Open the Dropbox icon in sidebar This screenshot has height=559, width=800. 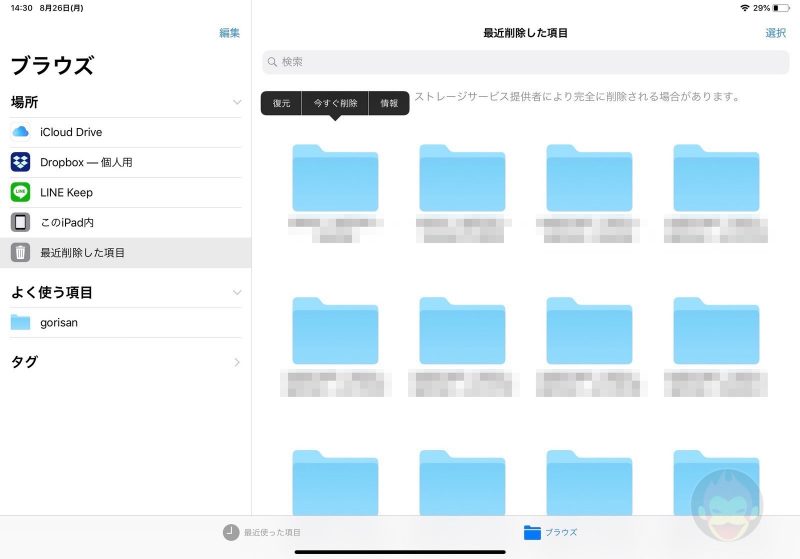[x=20, y=162]
